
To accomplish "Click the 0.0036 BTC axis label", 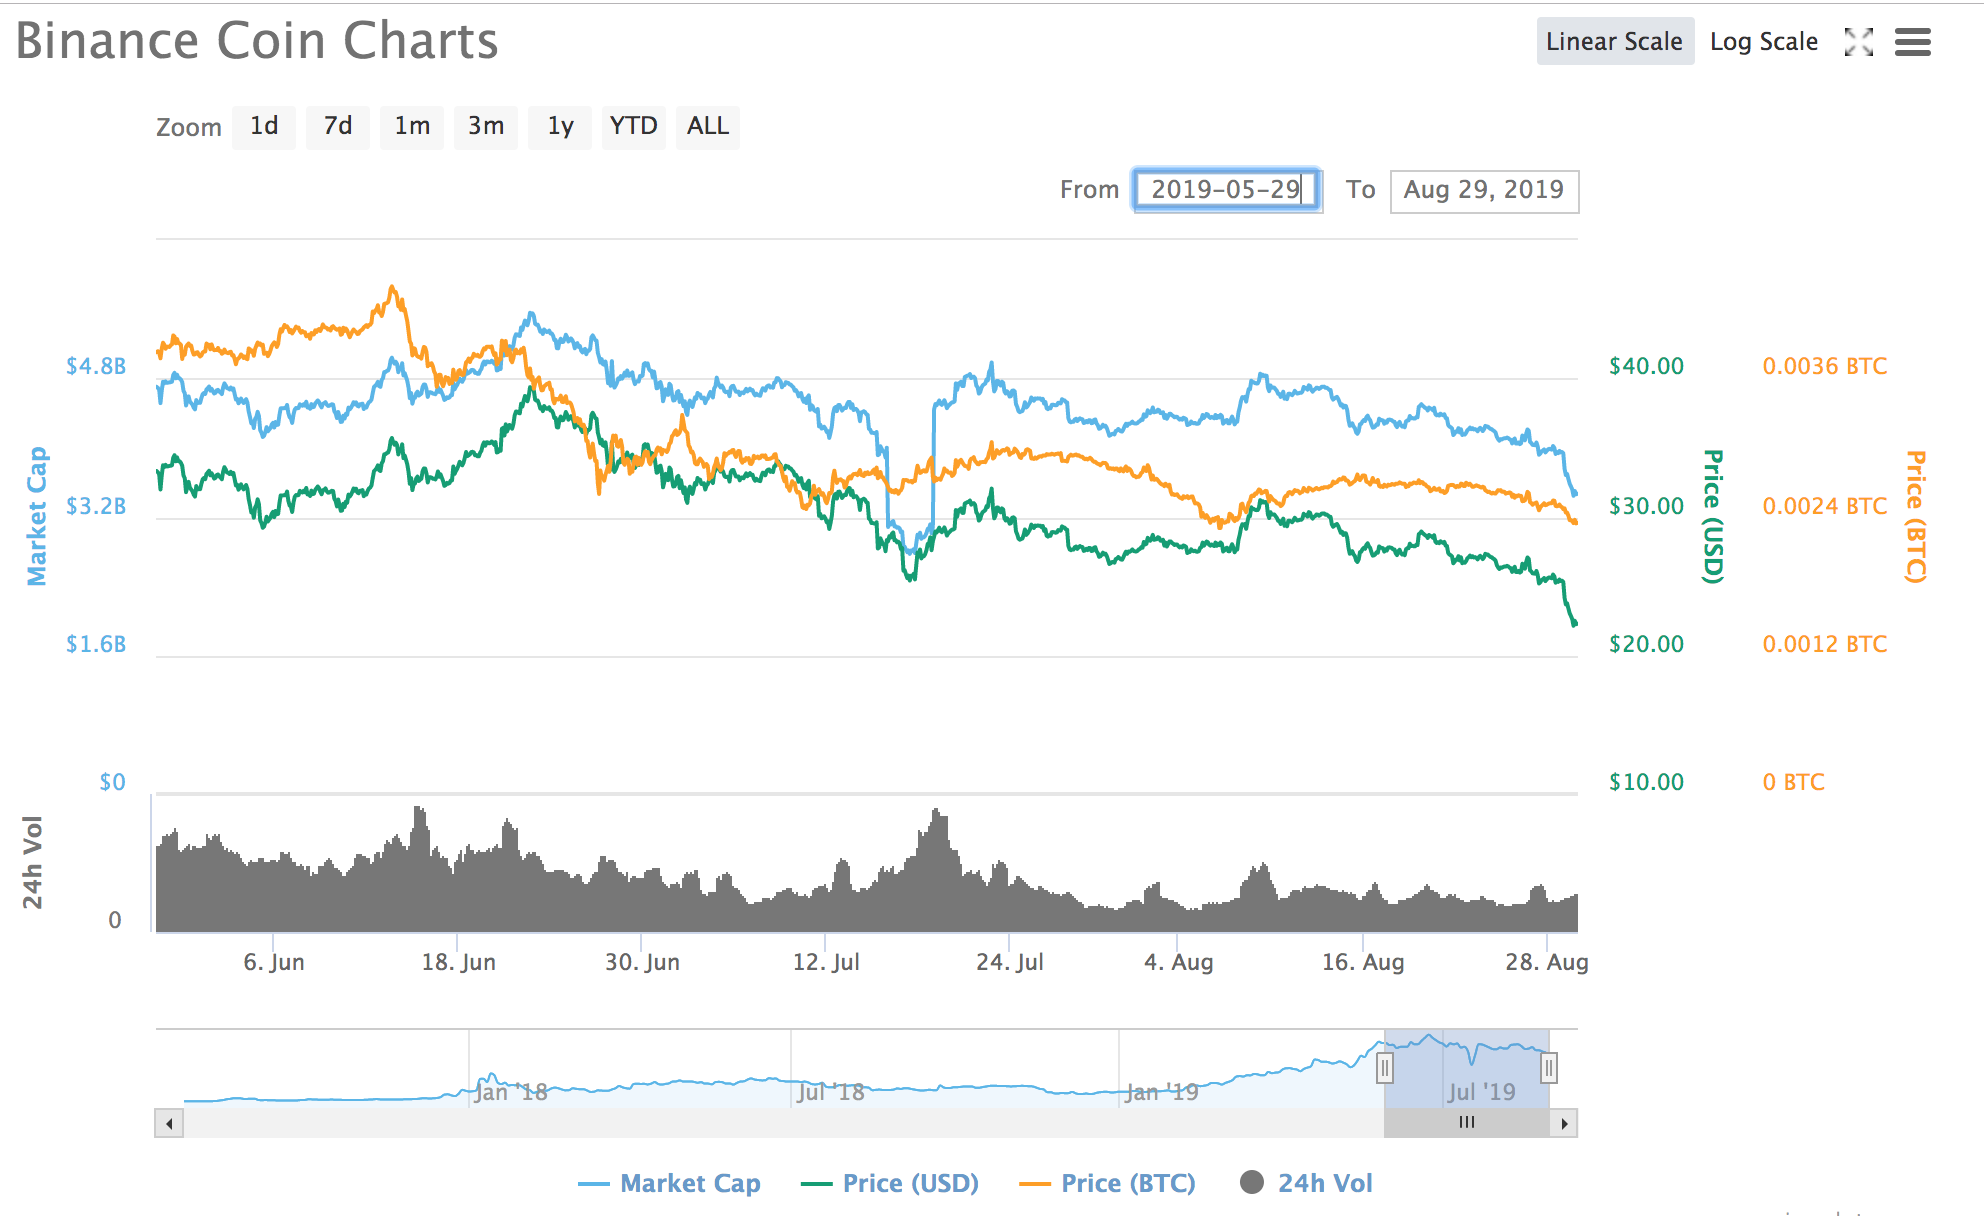I will [x=1825, y=366].
